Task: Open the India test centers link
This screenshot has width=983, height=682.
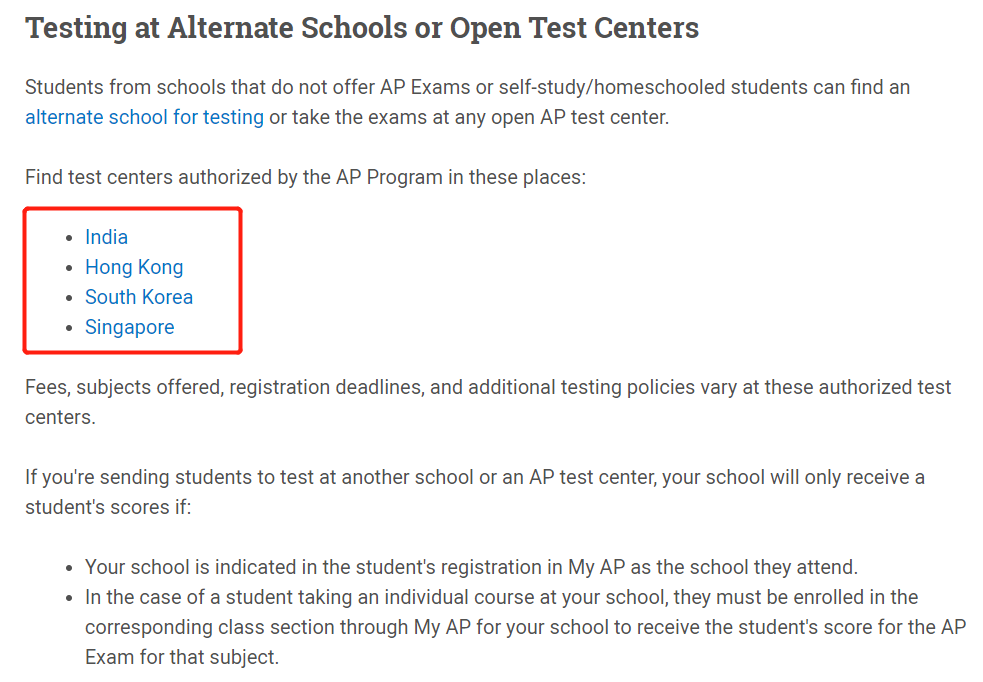Action: [107, 237]
